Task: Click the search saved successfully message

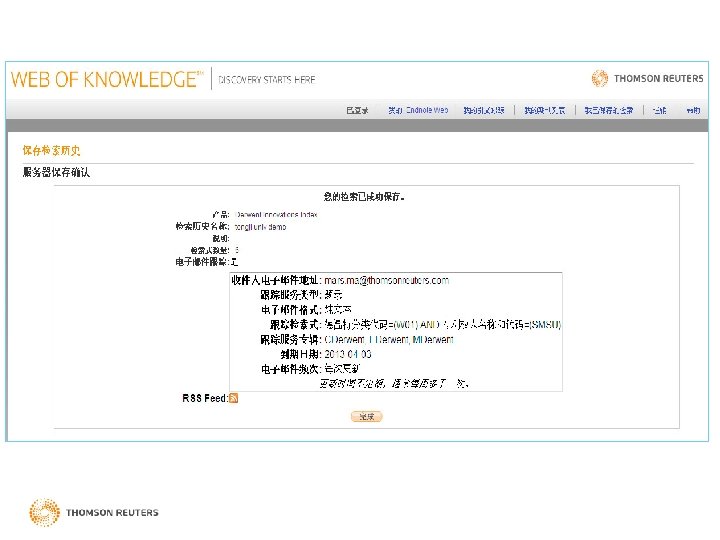Action: 364,197
